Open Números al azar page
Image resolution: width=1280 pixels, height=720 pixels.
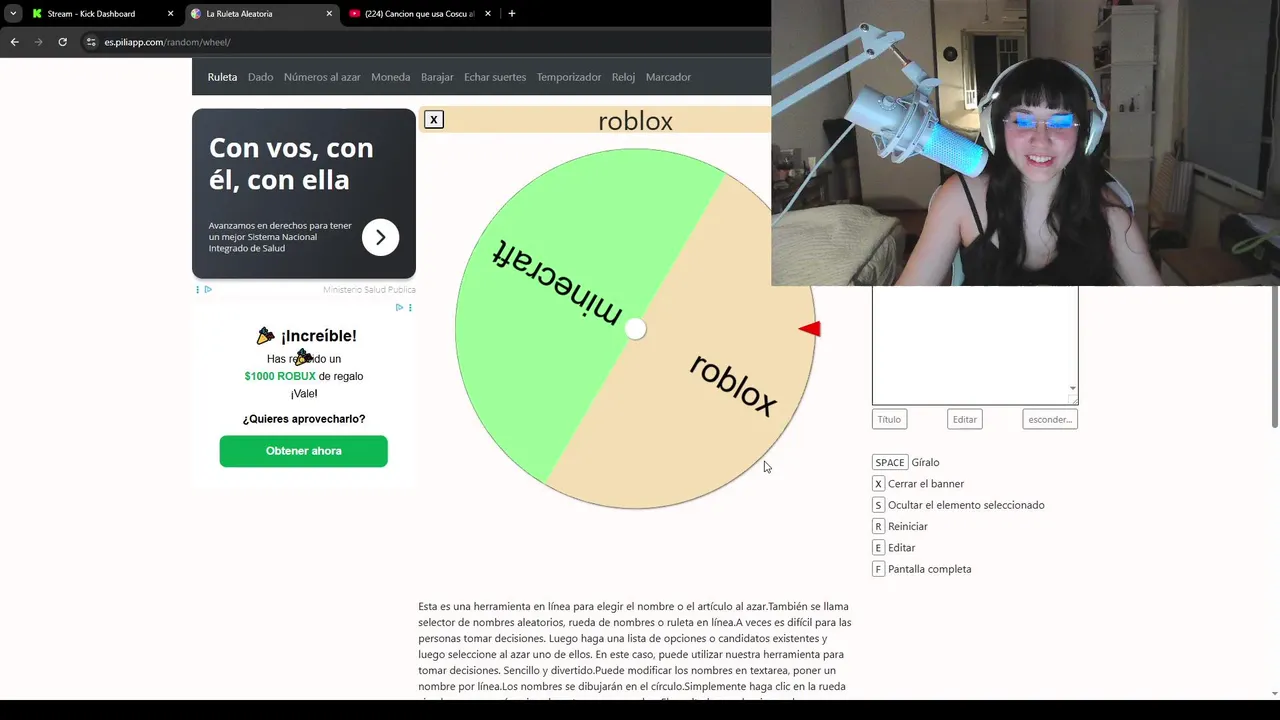[x=322, y=77]
